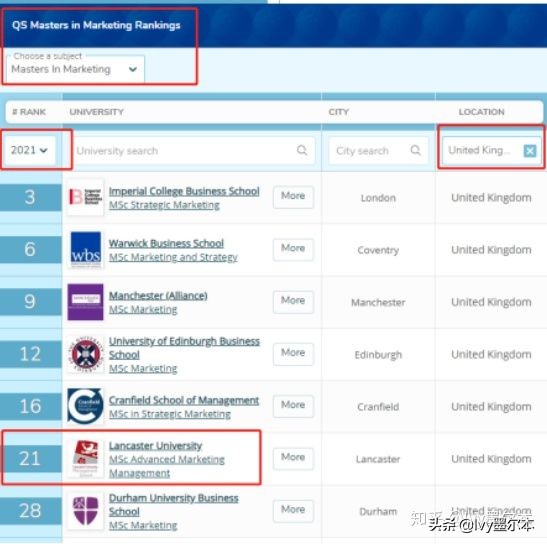Click rank number 21 cell
This screenshot has width=547, height=544.
click(31, 459)
